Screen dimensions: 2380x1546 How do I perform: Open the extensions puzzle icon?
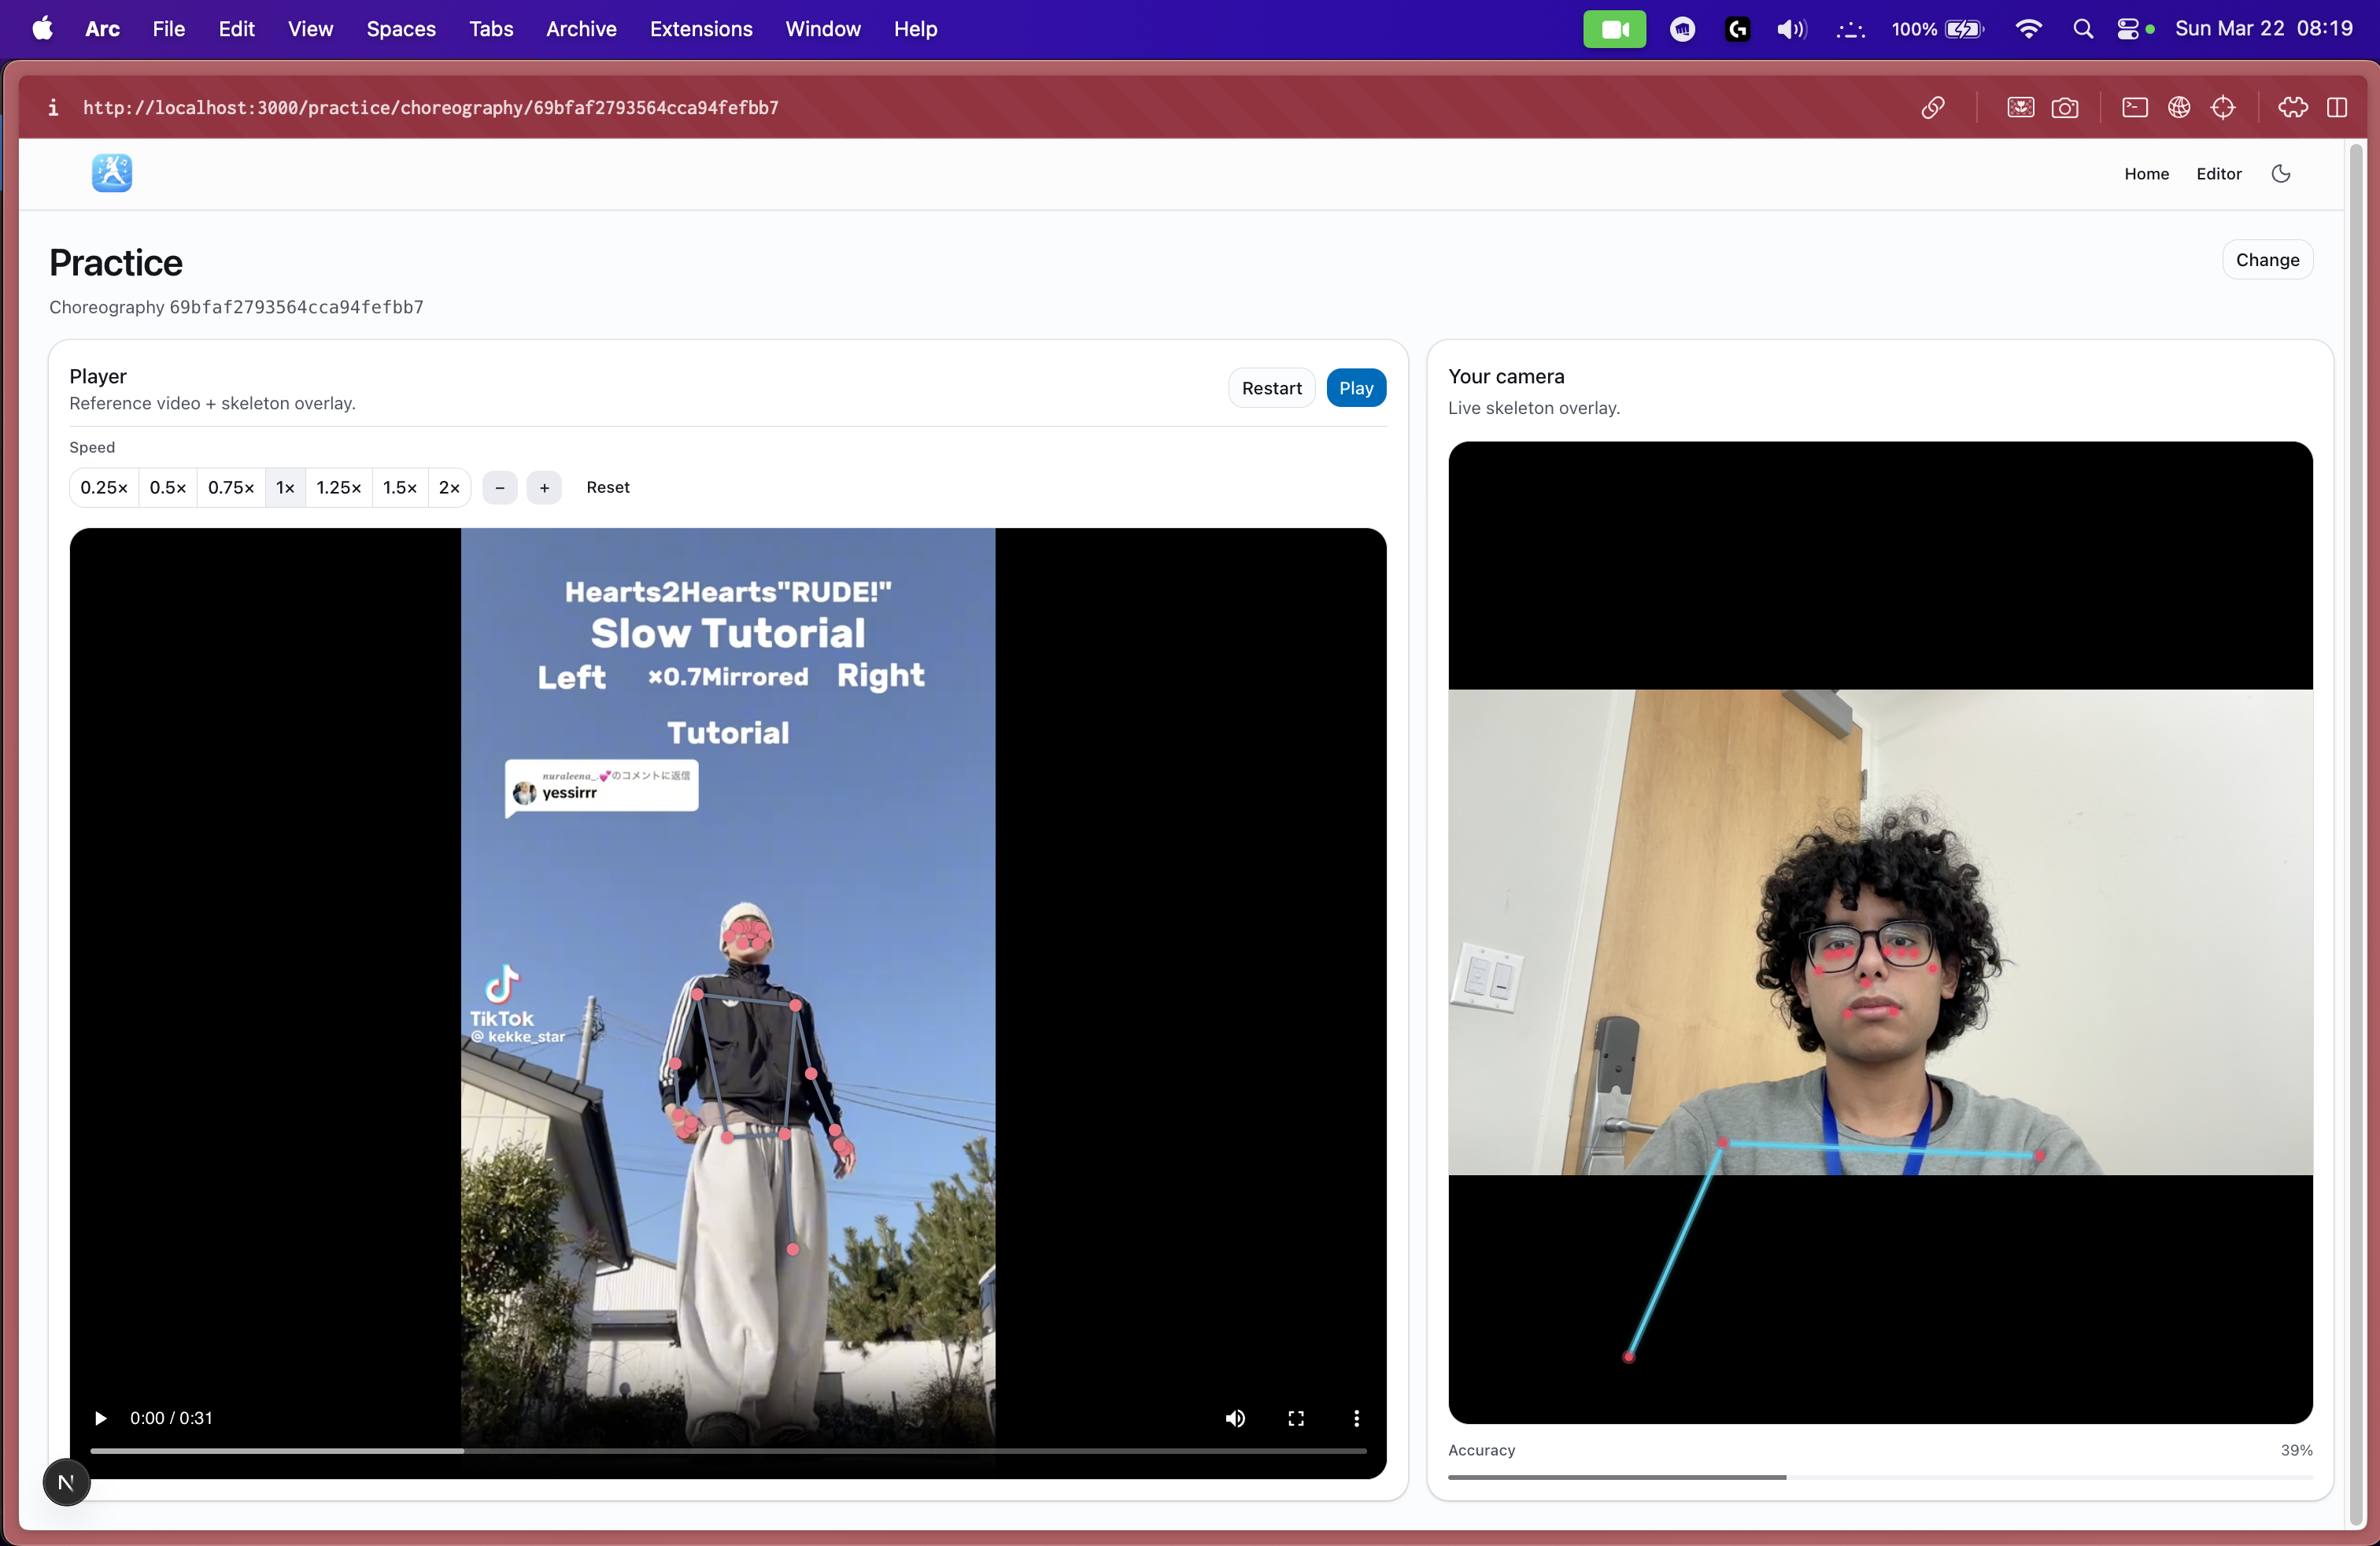click(x=2292, y=108)
